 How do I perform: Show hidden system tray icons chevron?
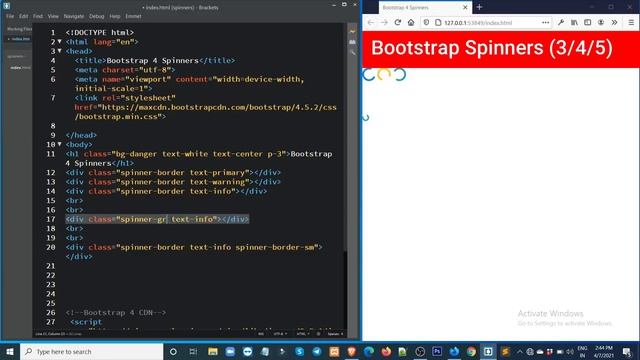[x=519, y=351]
